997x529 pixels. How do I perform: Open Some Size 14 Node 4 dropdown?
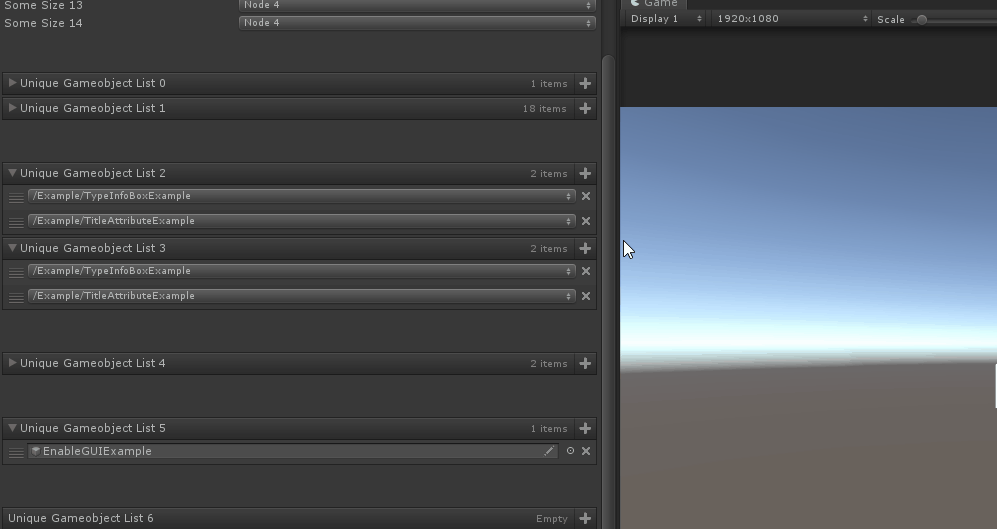pyautogui.click(x=417, y=22)
